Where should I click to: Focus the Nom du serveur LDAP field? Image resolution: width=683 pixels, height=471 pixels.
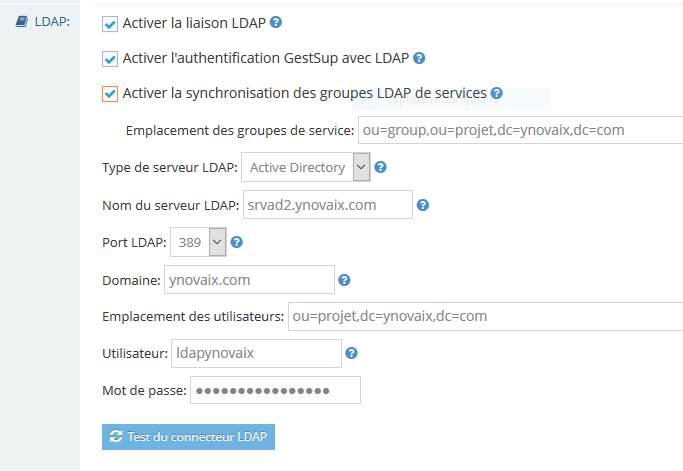click(x=328, y=204)
